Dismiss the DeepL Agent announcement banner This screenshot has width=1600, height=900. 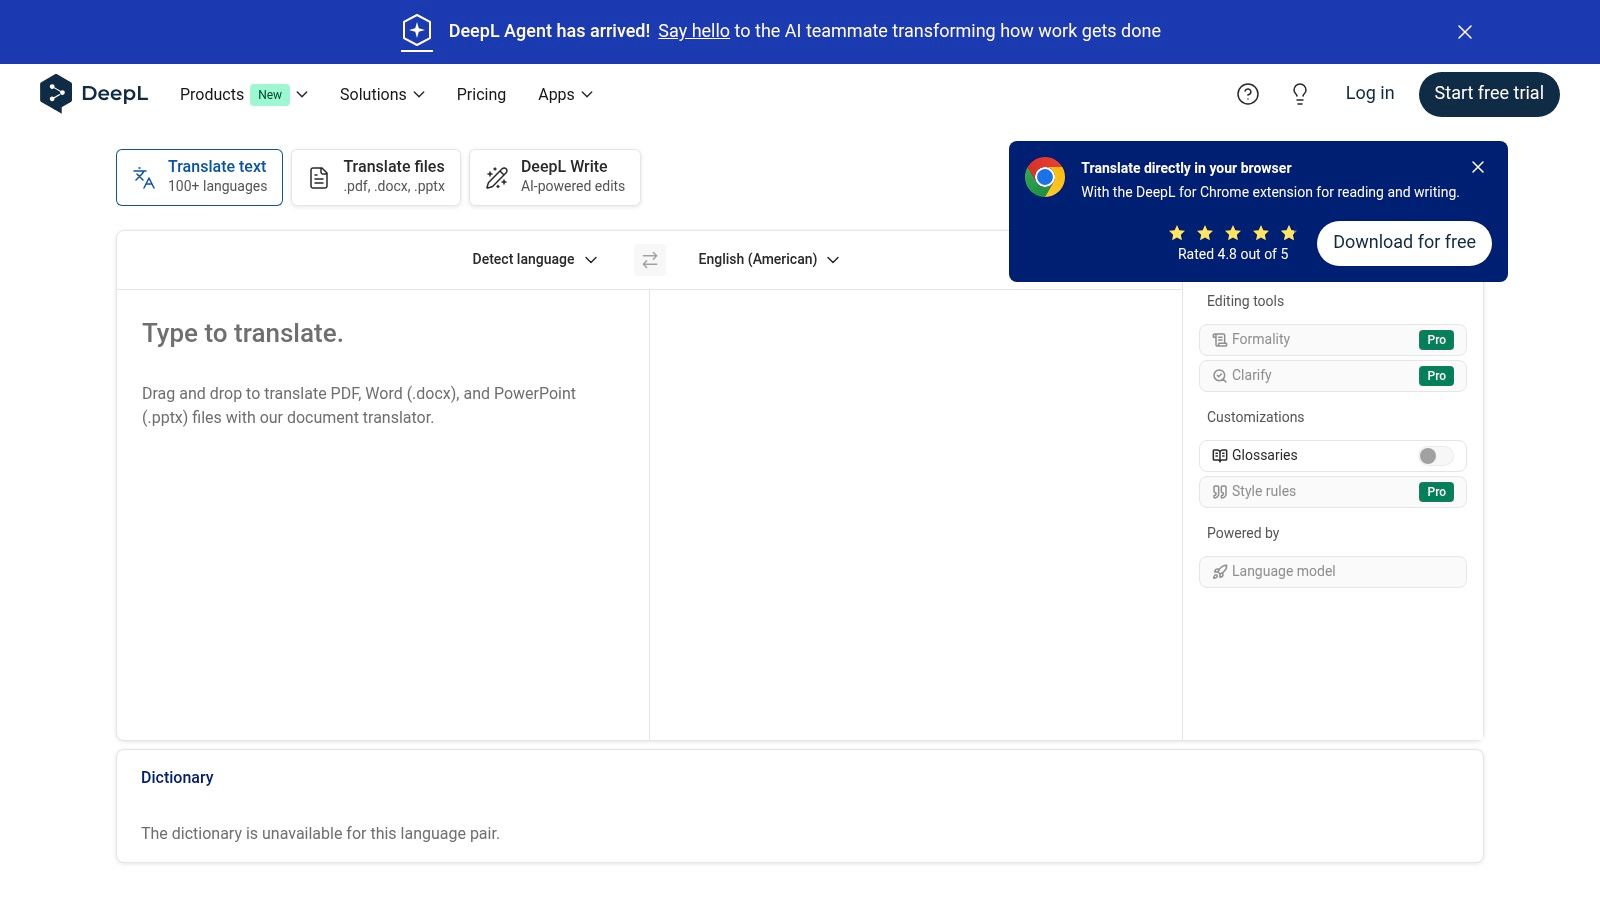click(1465, 32)
